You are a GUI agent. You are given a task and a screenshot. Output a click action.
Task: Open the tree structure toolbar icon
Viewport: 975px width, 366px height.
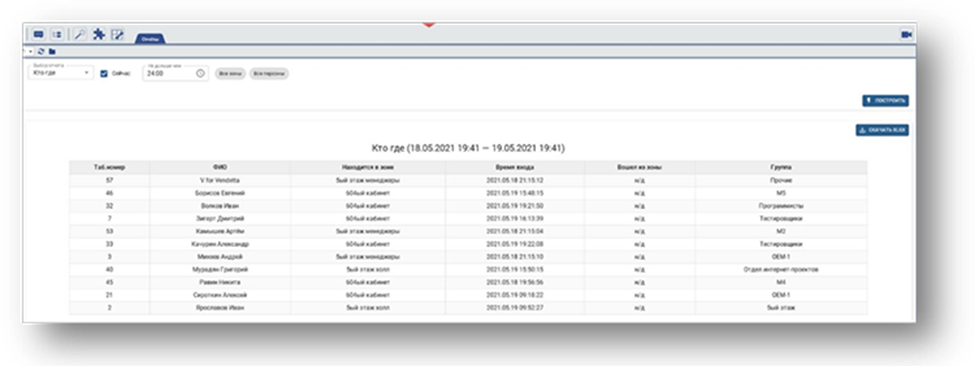57,35
